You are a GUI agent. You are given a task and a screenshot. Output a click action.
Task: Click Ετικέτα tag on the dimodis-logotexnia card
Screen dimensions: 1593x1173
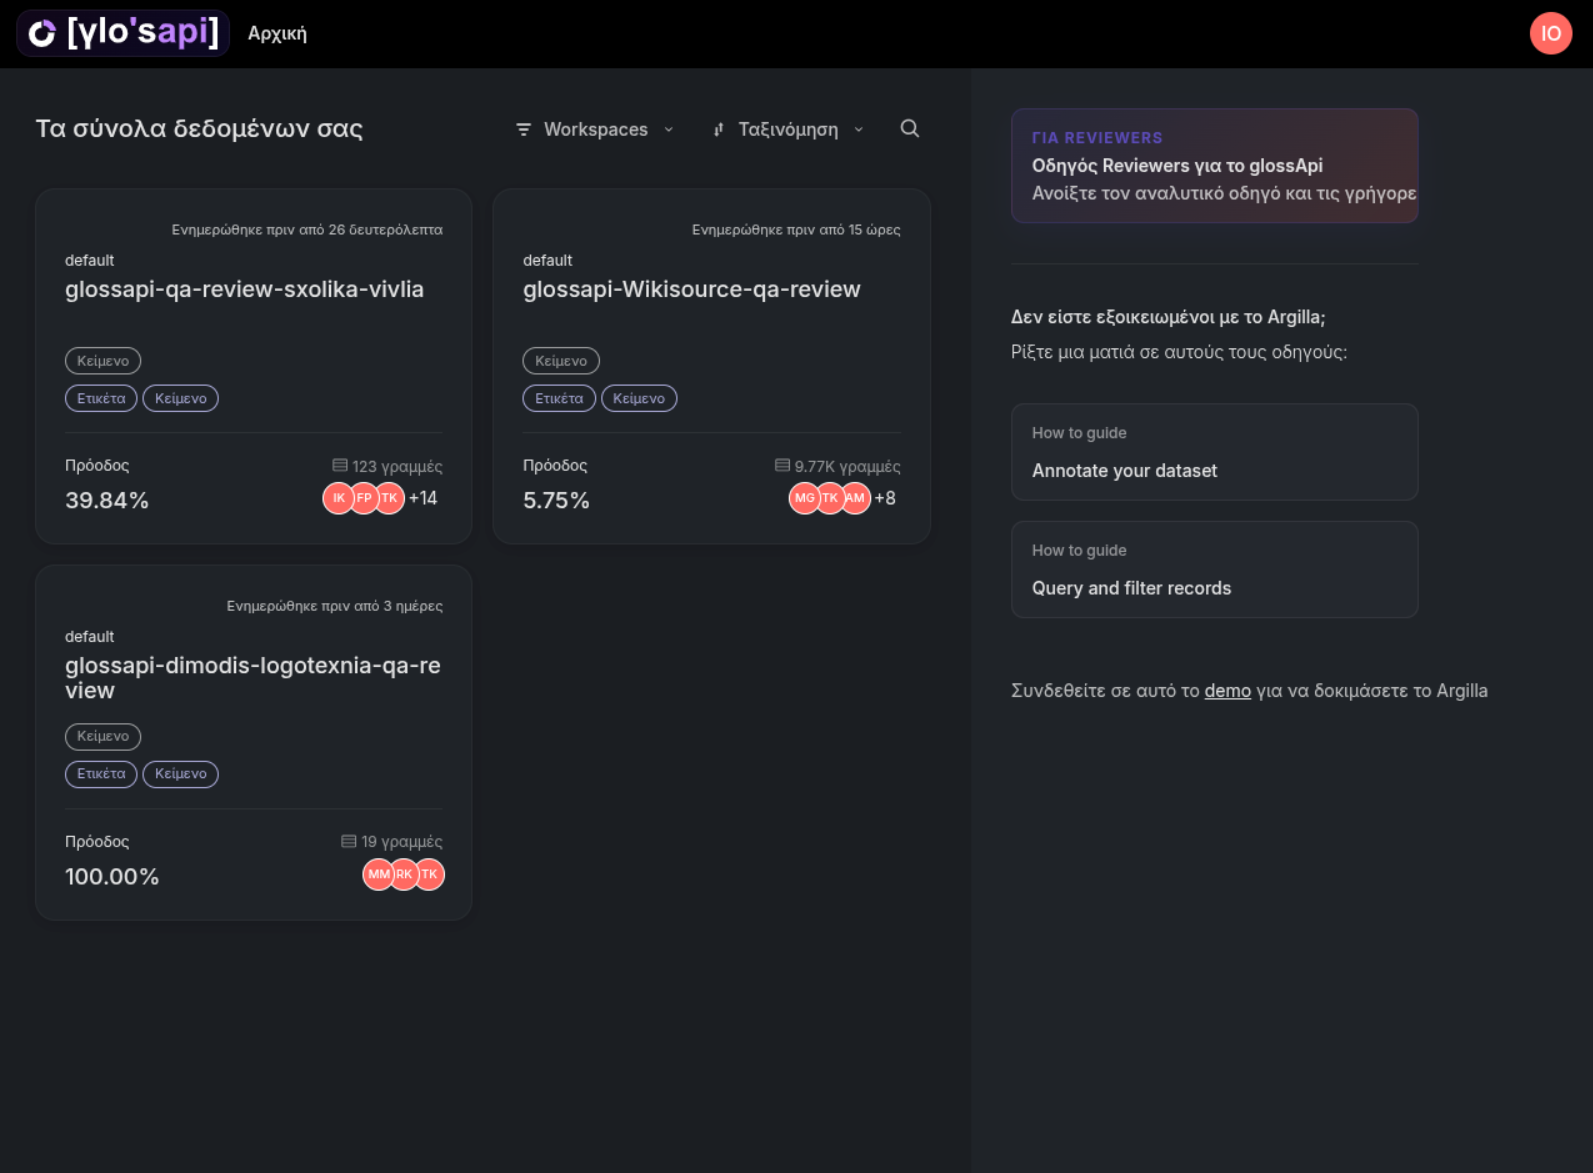[x=101, y=774]
